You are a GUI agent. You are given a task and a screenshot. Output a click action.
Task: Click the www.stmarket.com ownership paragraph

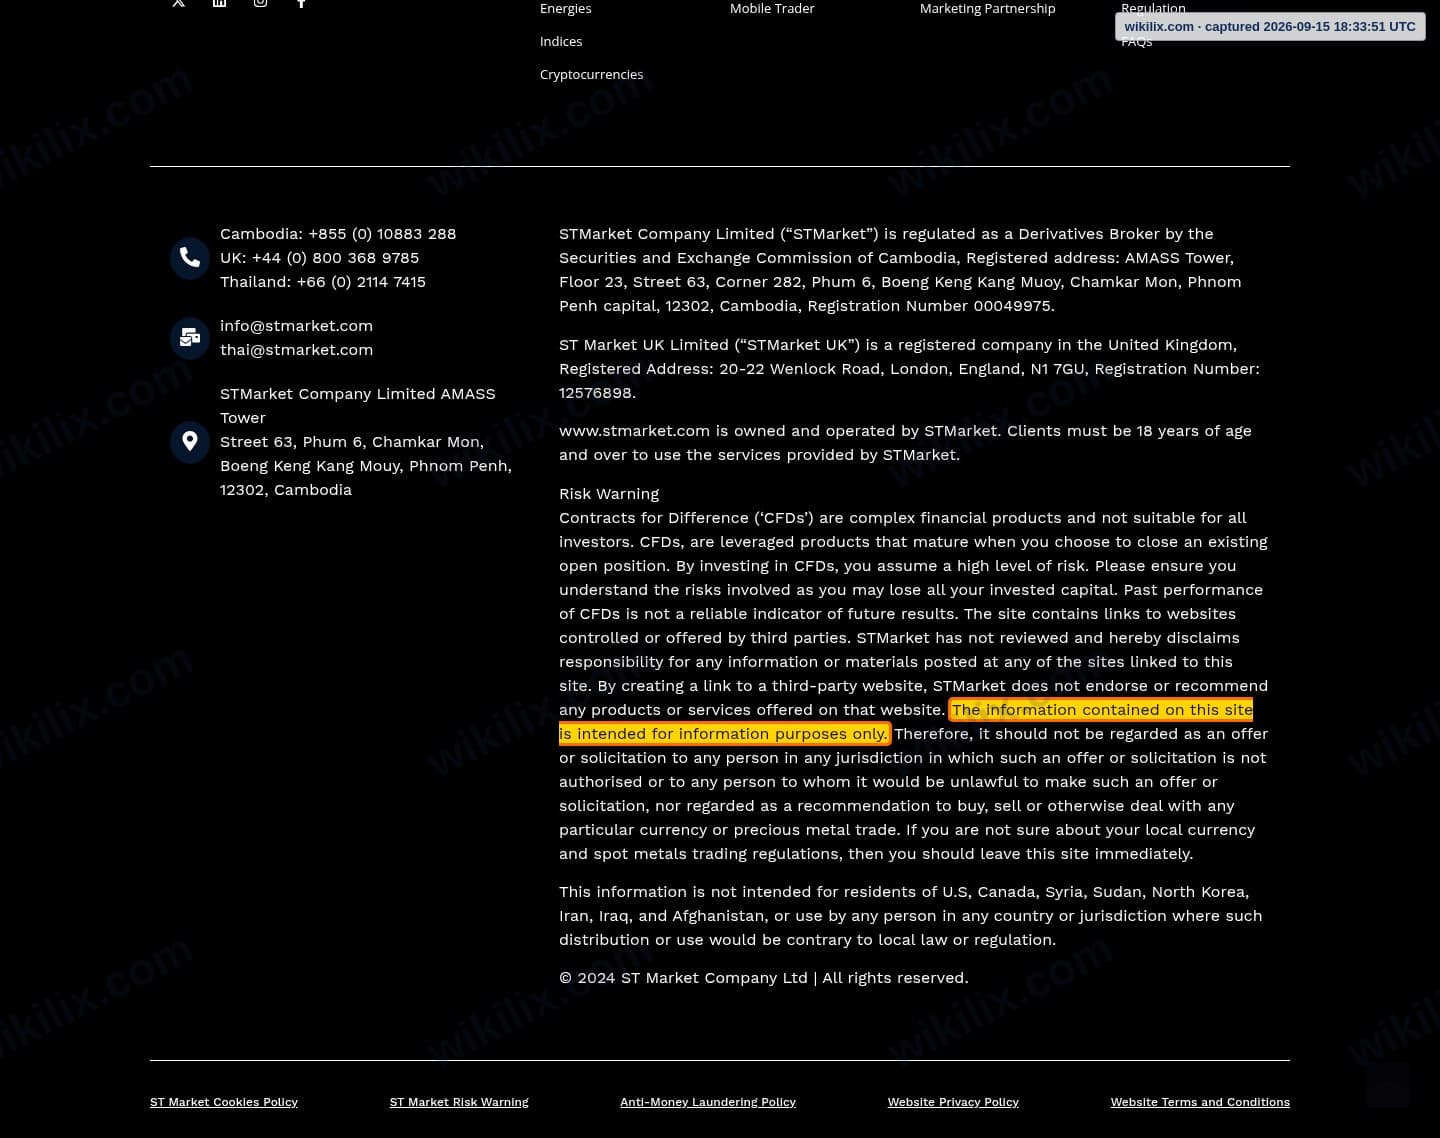tap(905, 443)
